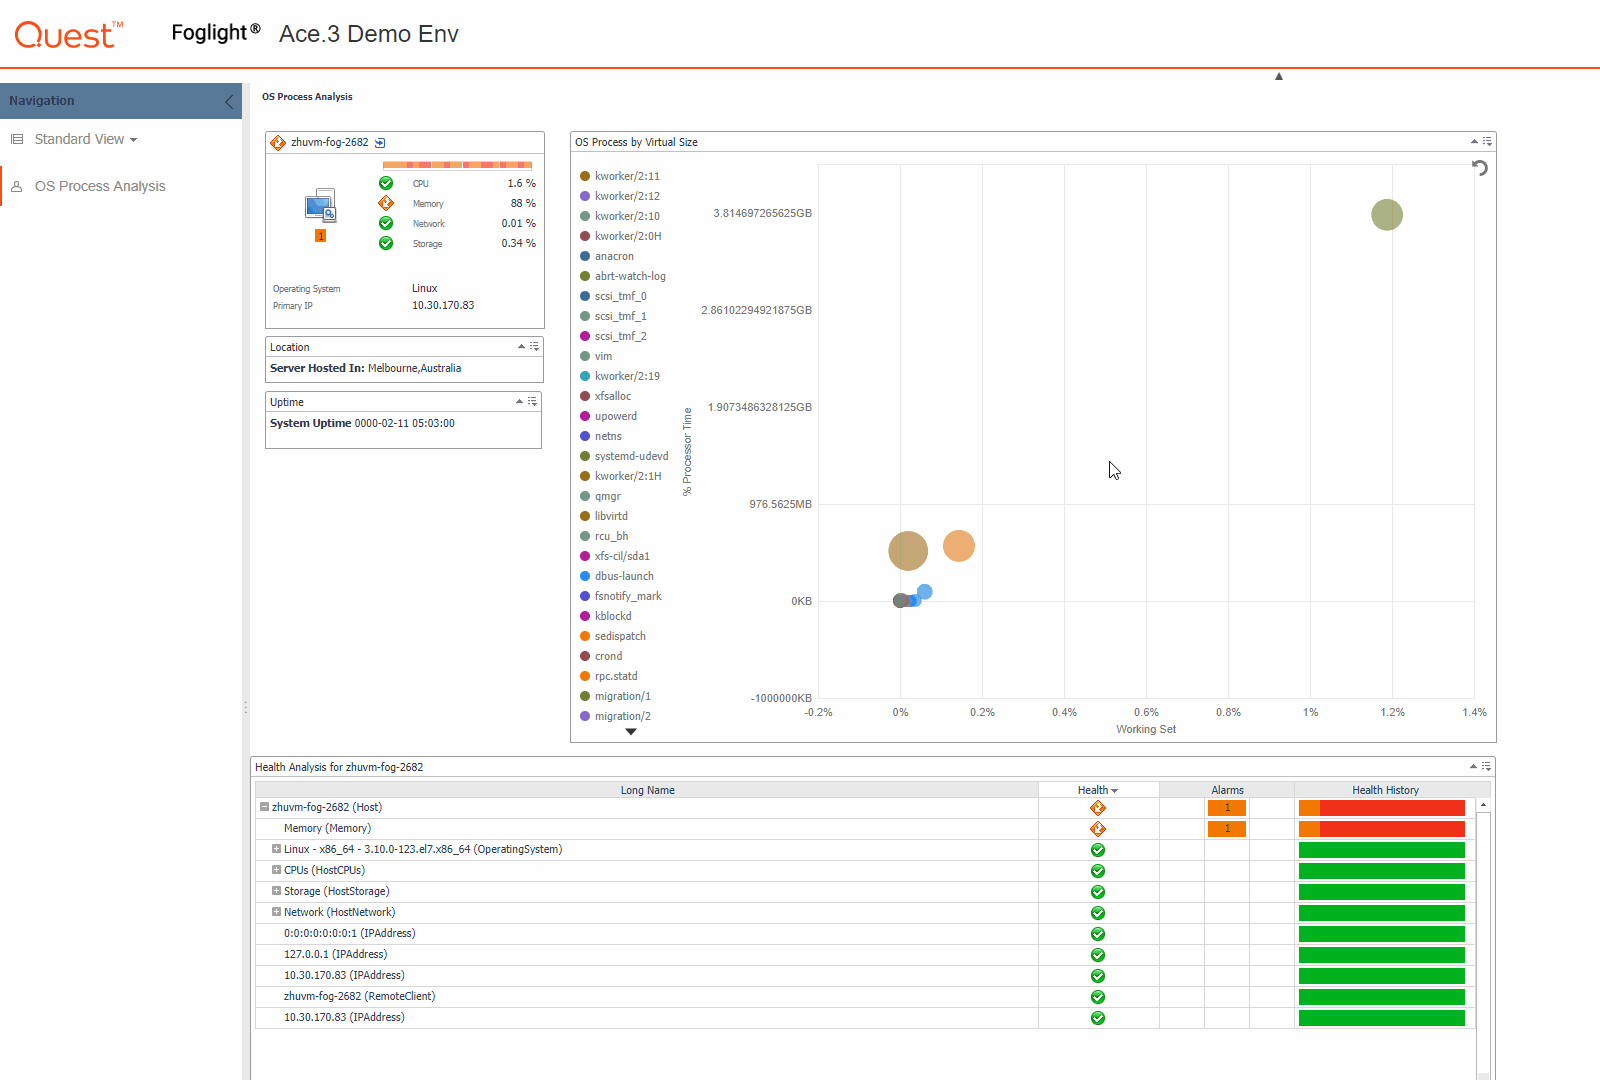Screen dimensions: 1600x1080
Task: Click the Network row green health icon
Action: pos(1098,913)
